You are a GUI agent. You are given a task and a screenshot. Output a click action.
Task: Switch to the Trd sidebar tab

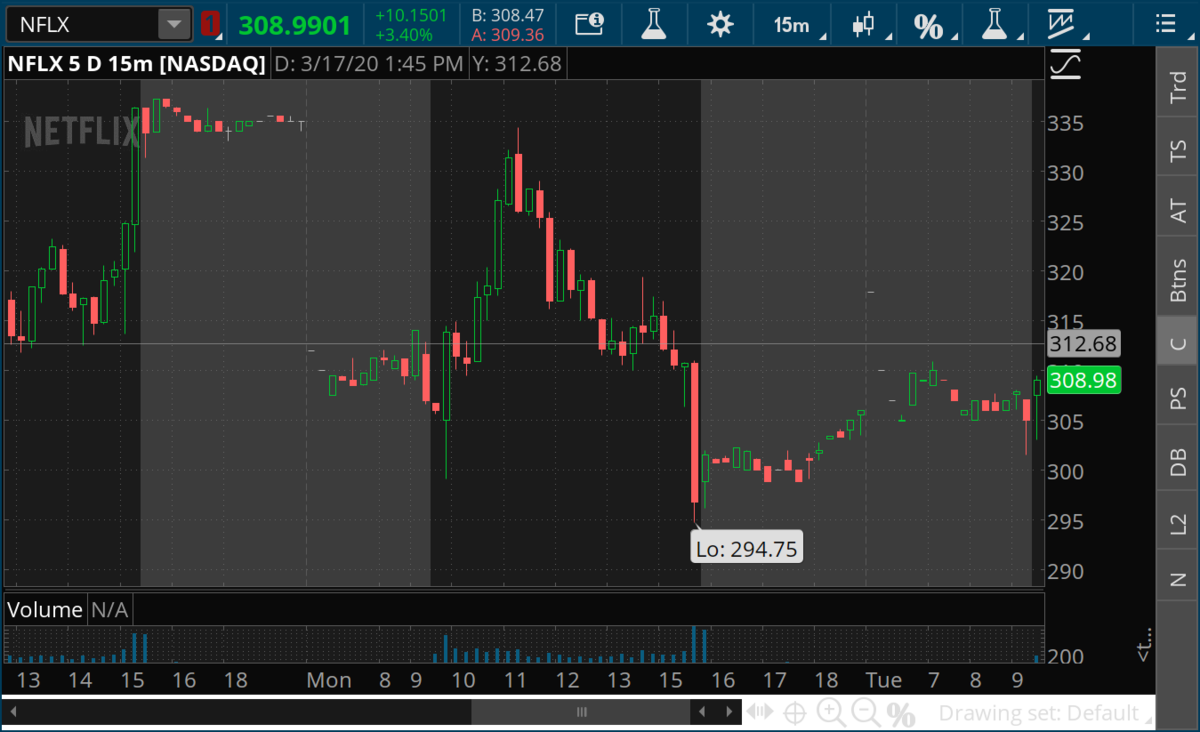(1178, 86)
